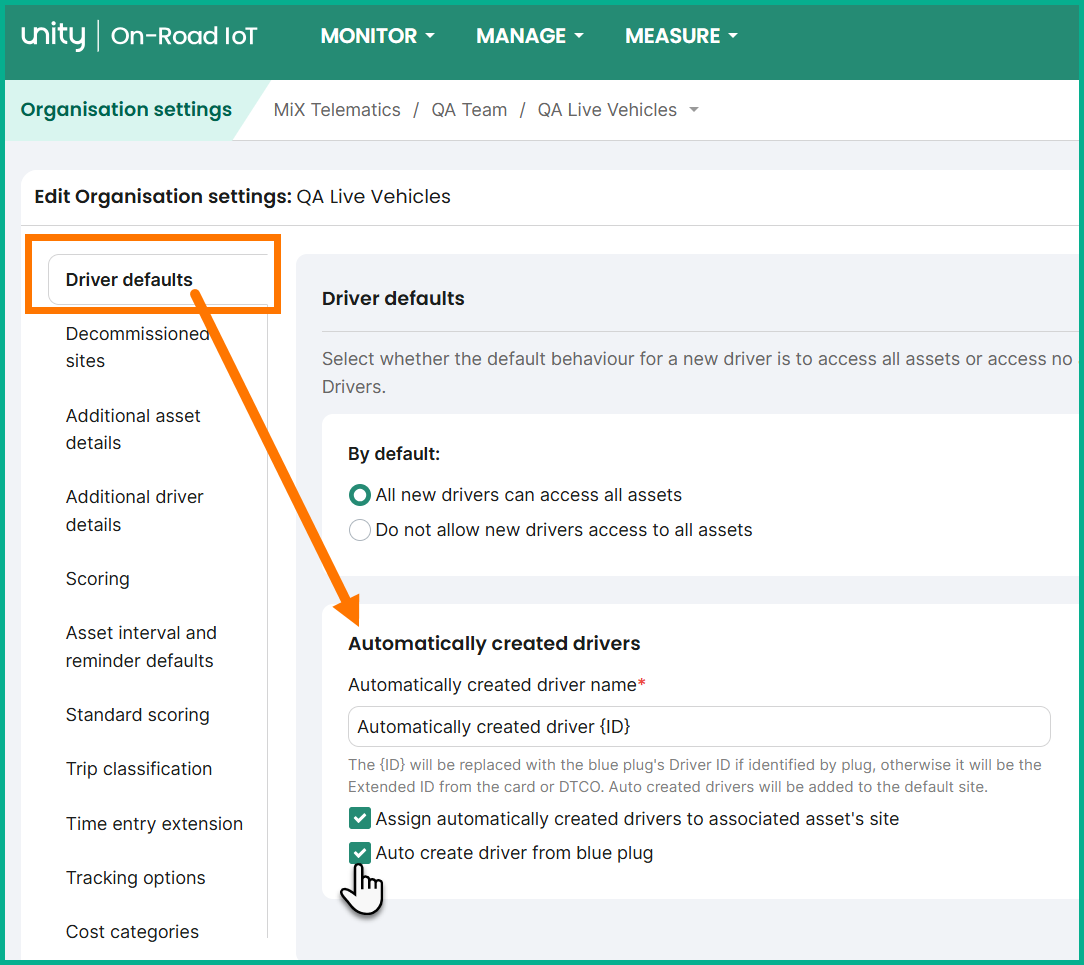Open Trip classification settings
The image size is (1084, 965).
[x=139, y=769]
